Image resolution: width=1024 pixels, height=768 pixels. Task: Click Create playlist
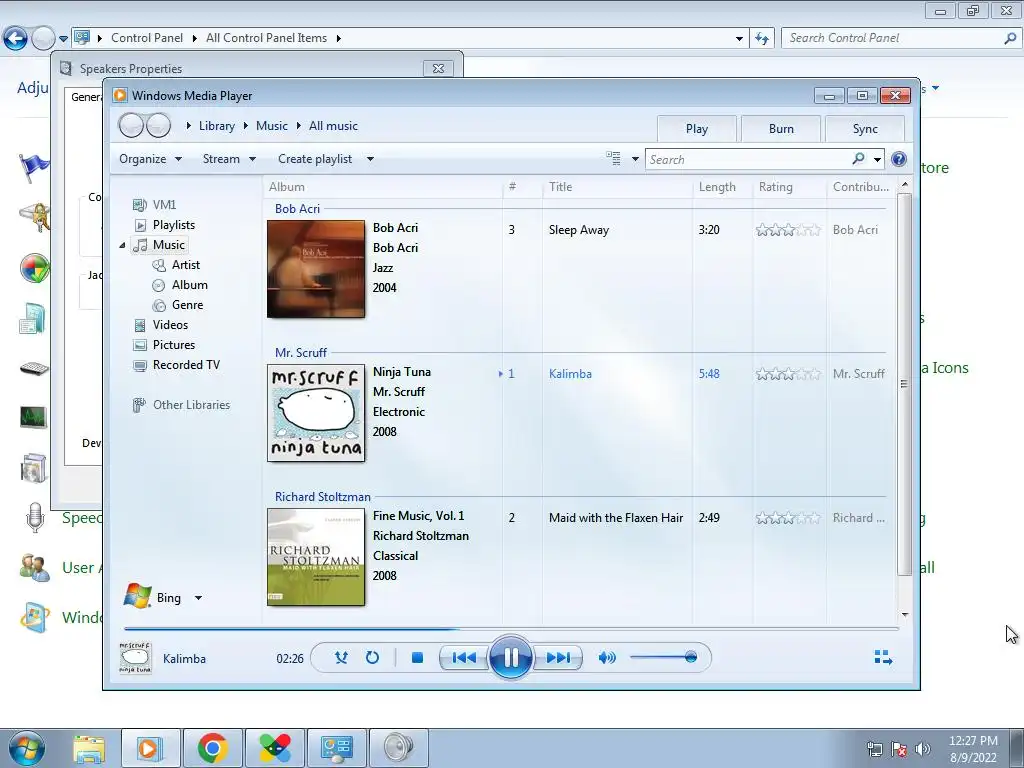pyautogui.click(x=315, y=159)
